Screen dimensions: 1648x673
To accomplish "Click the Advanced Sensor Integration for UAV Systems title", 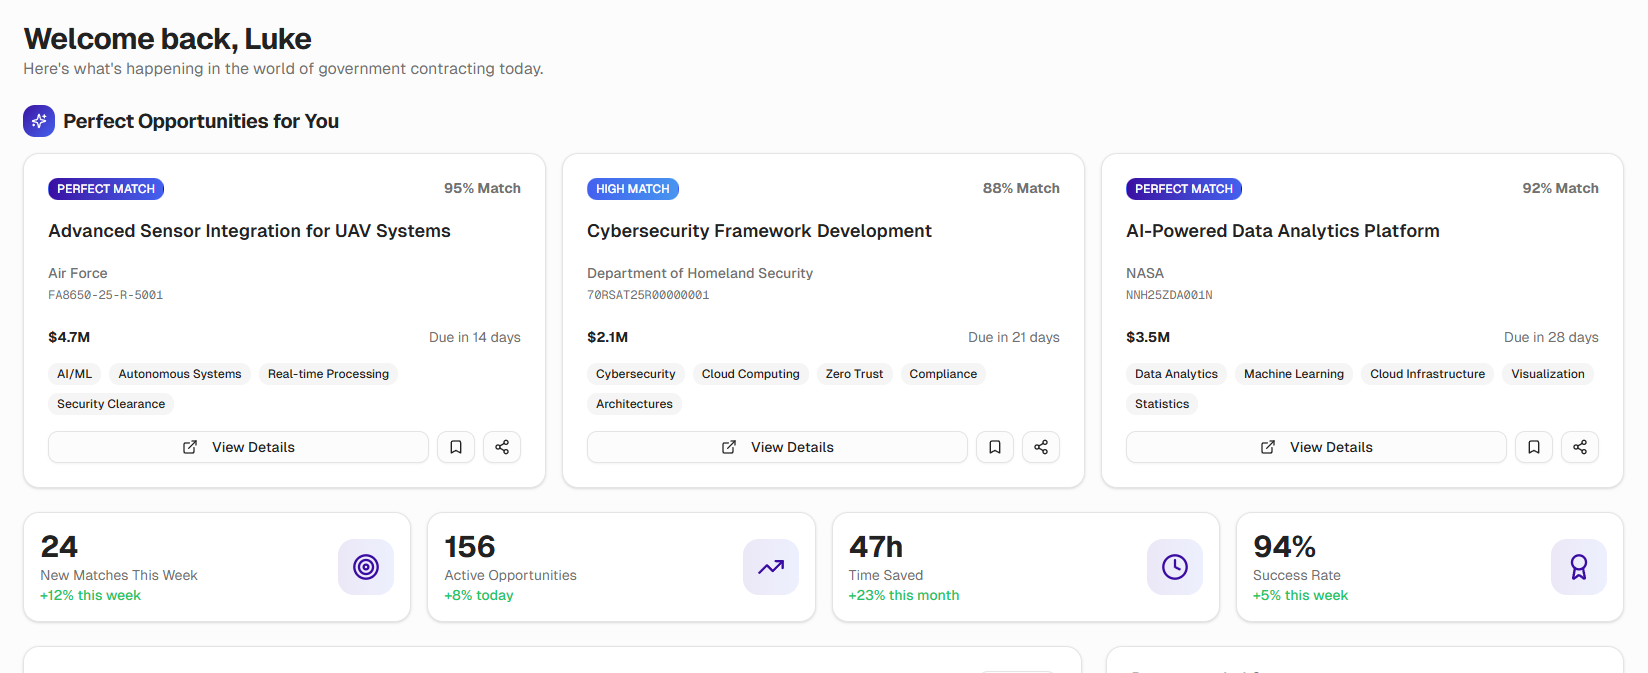I will point(249,231).
